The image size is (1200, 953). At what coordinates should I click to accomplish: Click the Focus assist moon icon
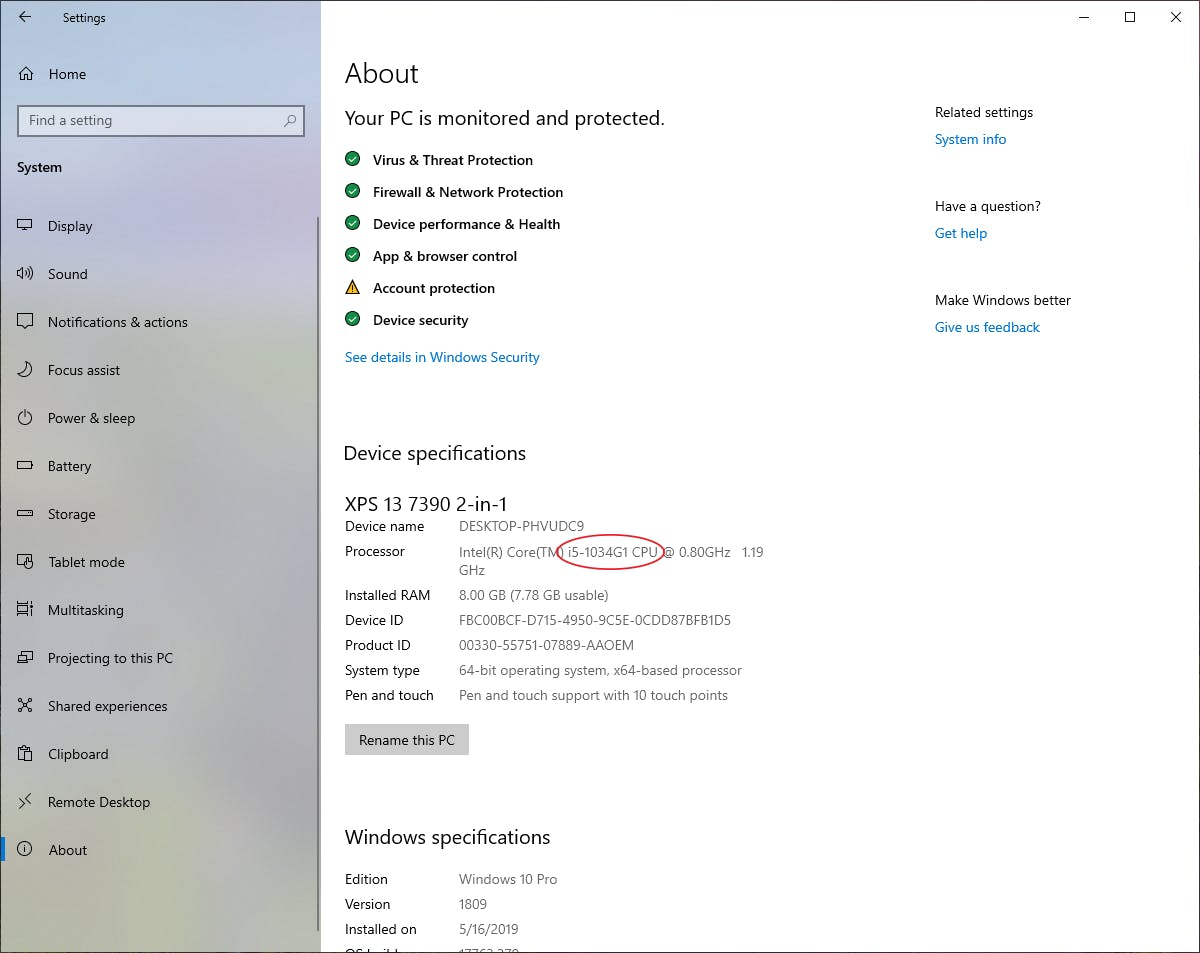(26, 370)
